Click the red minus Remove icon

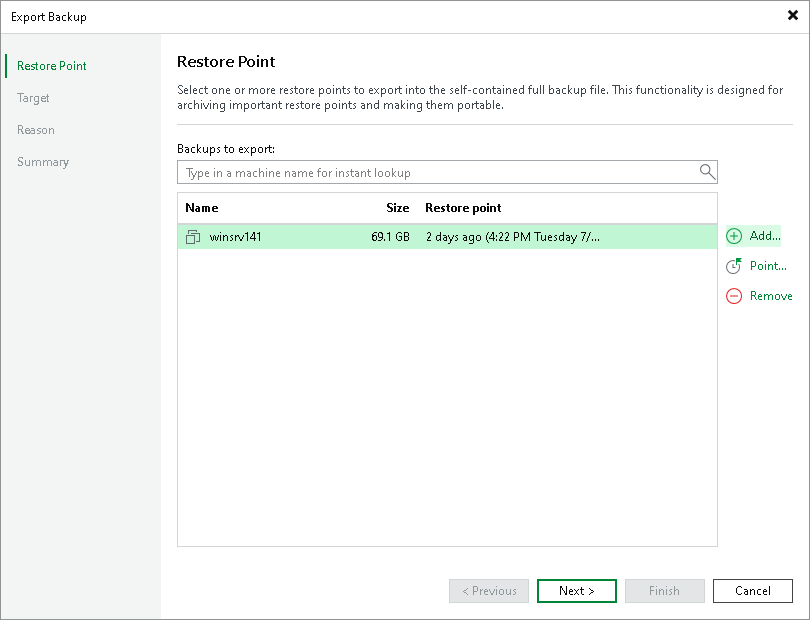tap(734, 296)
